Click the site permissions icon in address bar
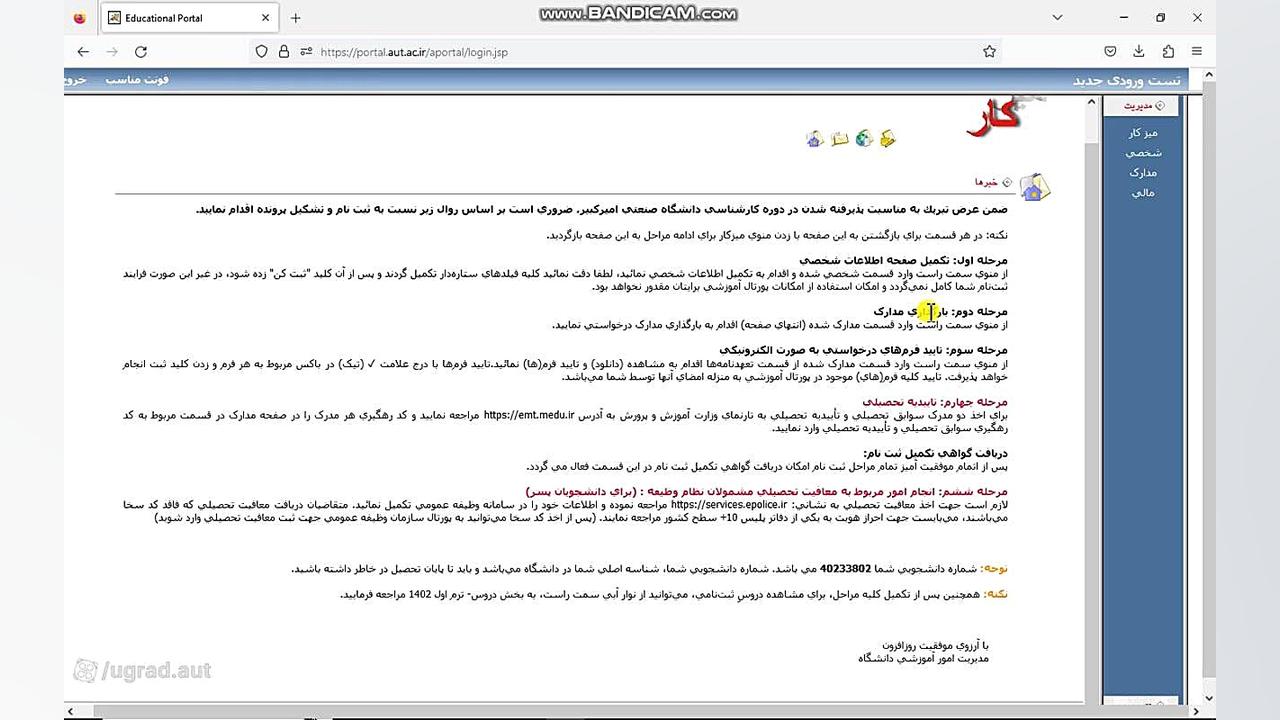The height and width of the screenshot is (720, 1280). tap(306, 52)
